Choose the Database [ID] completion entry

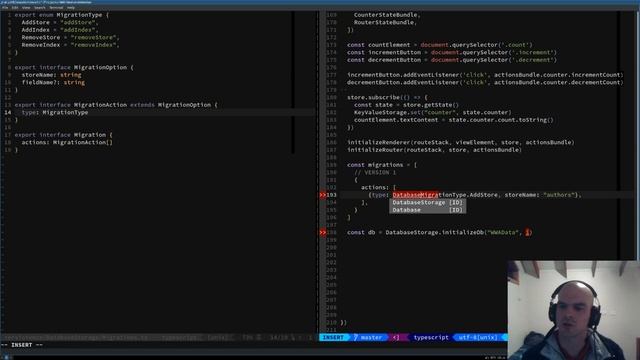tap(427, 210)
